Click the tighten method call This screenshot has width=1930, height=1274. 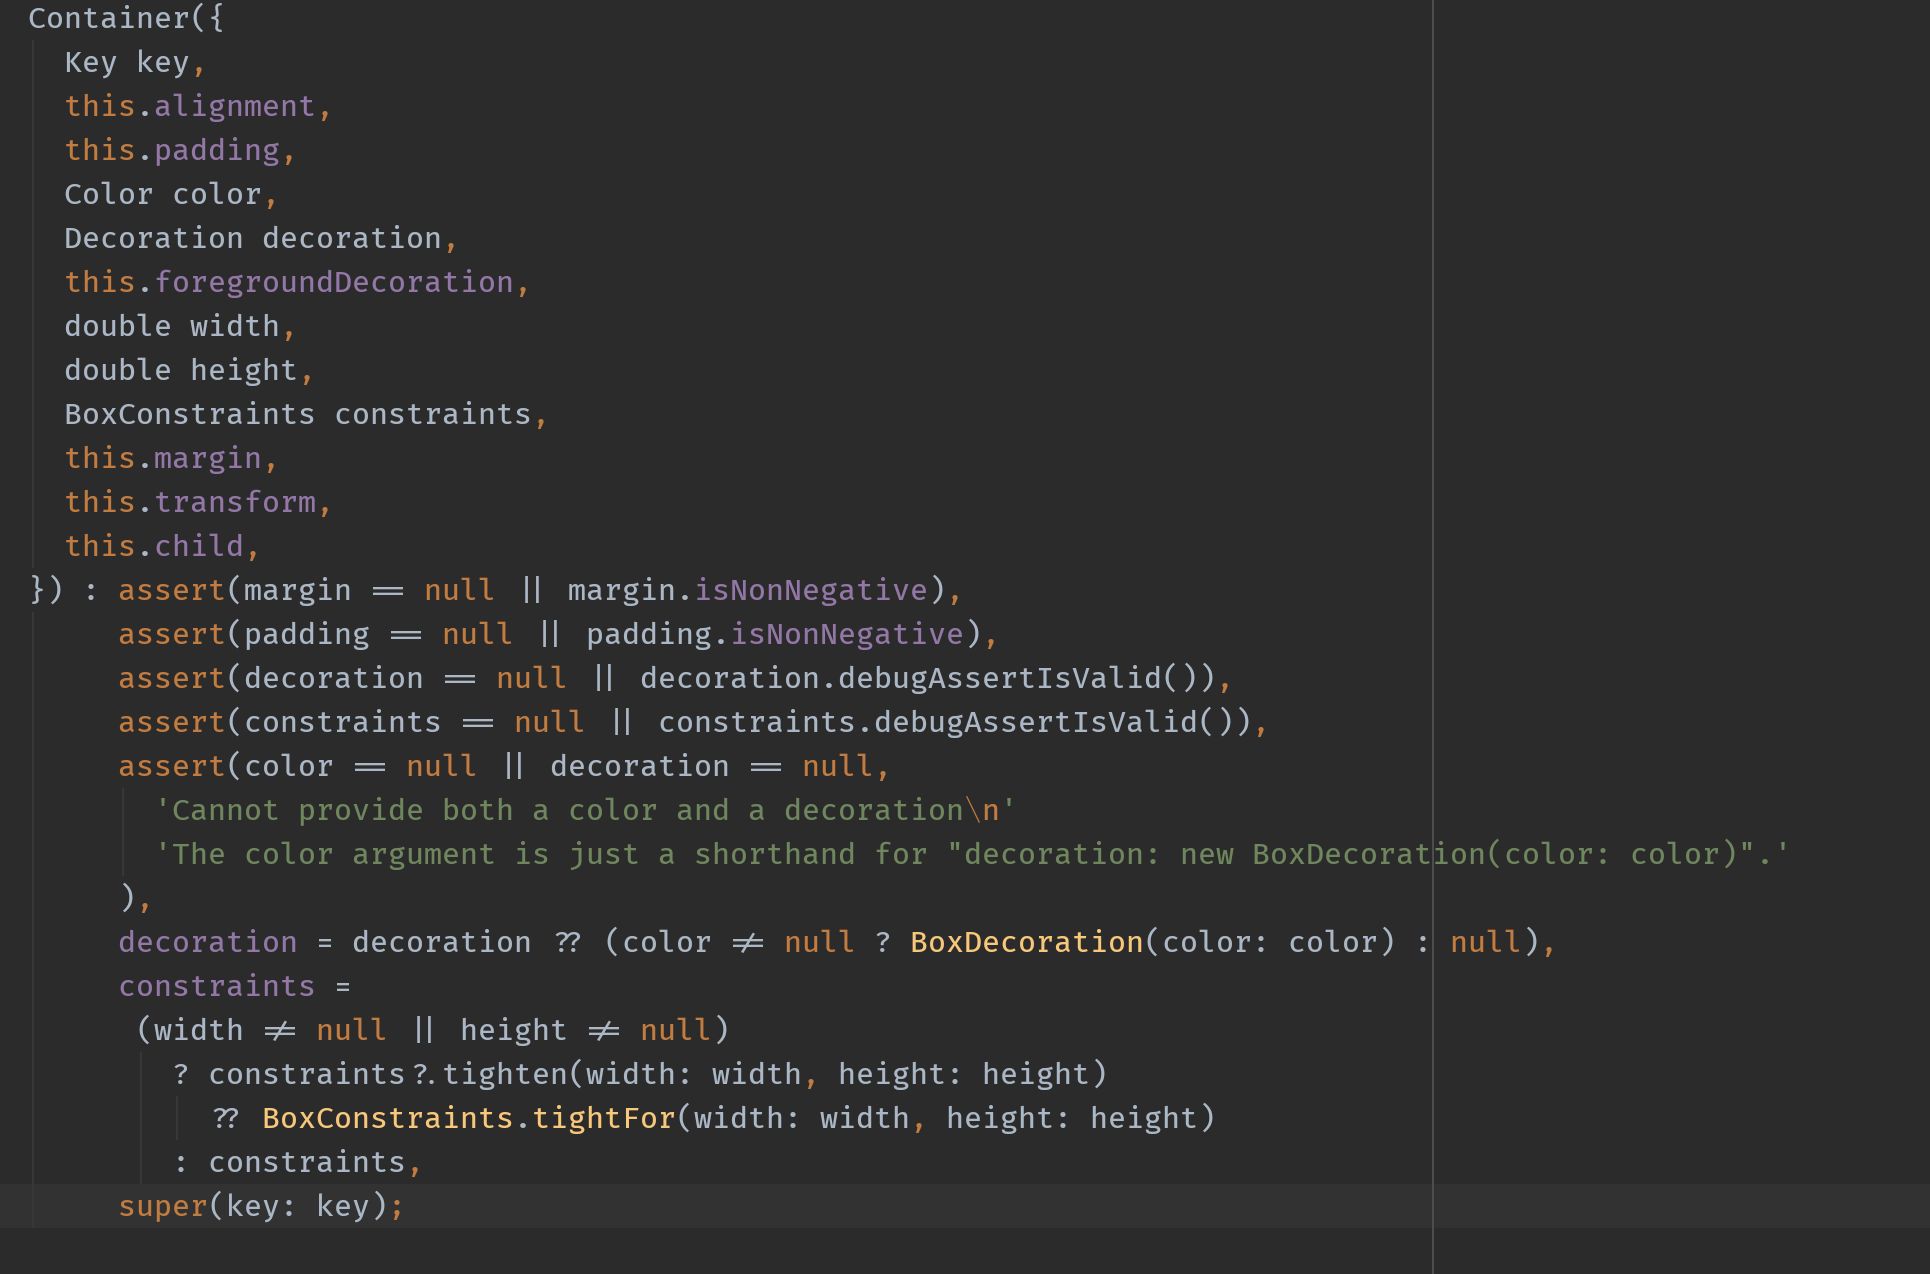point(504,1074)
